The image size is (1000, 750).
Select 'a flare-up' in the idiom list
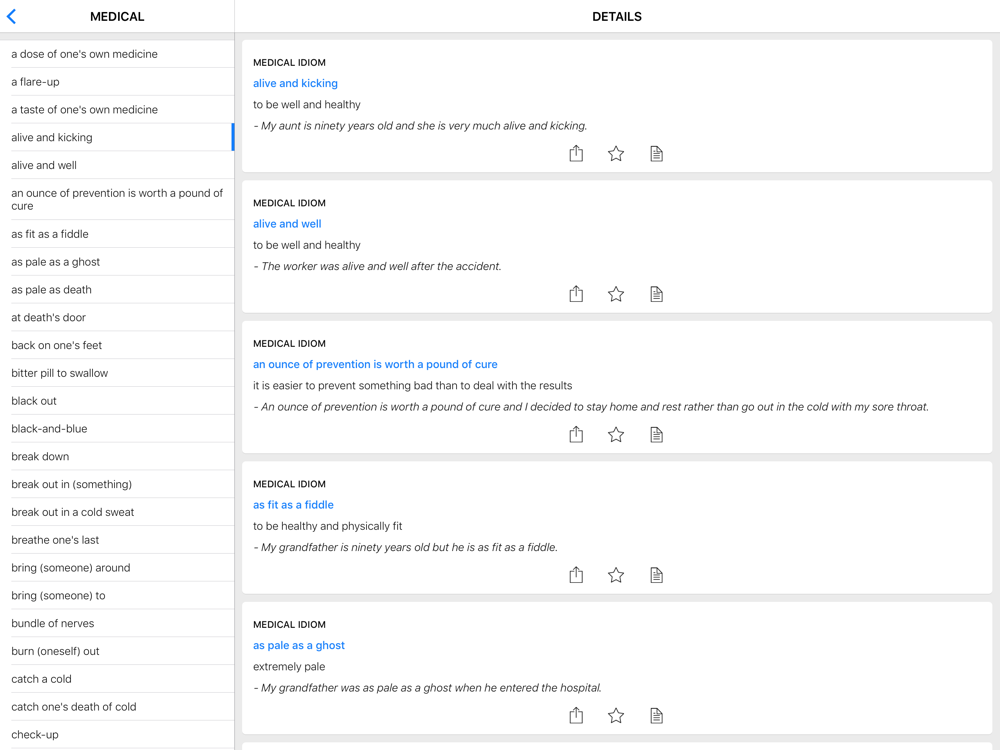click(x=36, y=82)
